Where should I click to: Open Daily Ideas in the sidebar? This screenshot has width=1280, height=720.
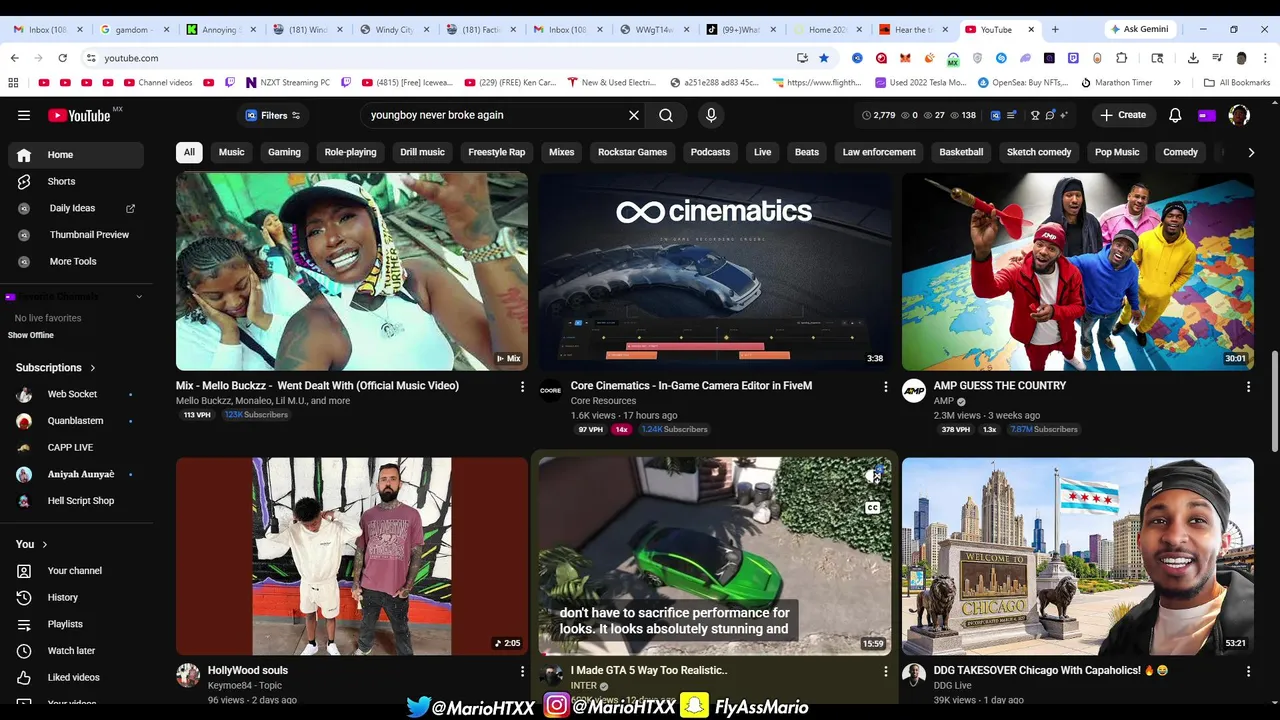click(x=77, y=208)
